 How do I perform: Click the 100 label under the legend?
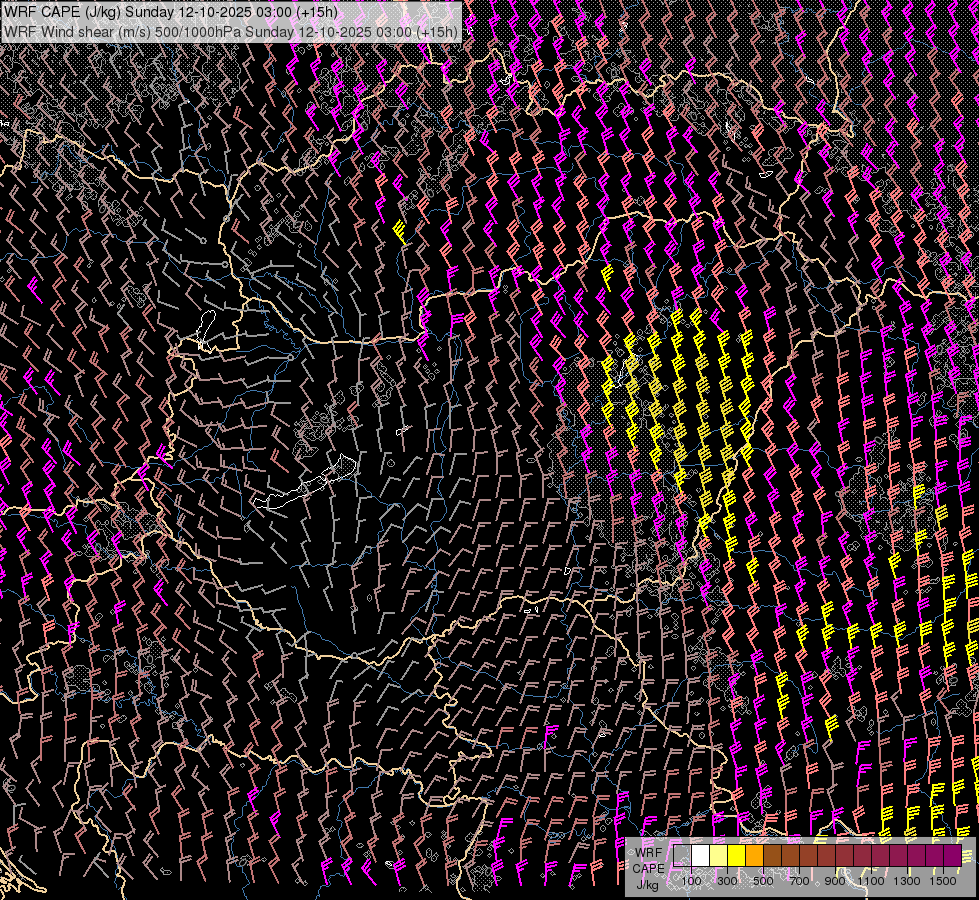(691, 881)
